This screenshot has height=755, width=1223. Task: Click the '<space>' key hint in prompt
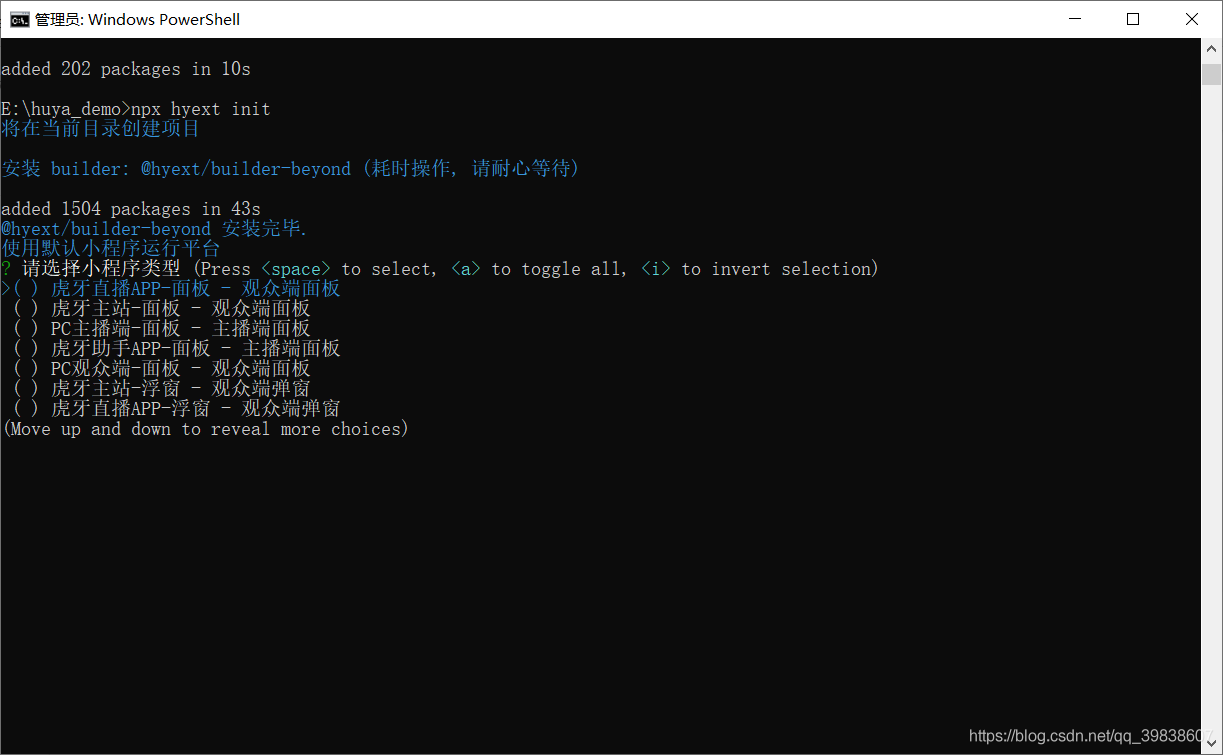[x=296, y=269]
